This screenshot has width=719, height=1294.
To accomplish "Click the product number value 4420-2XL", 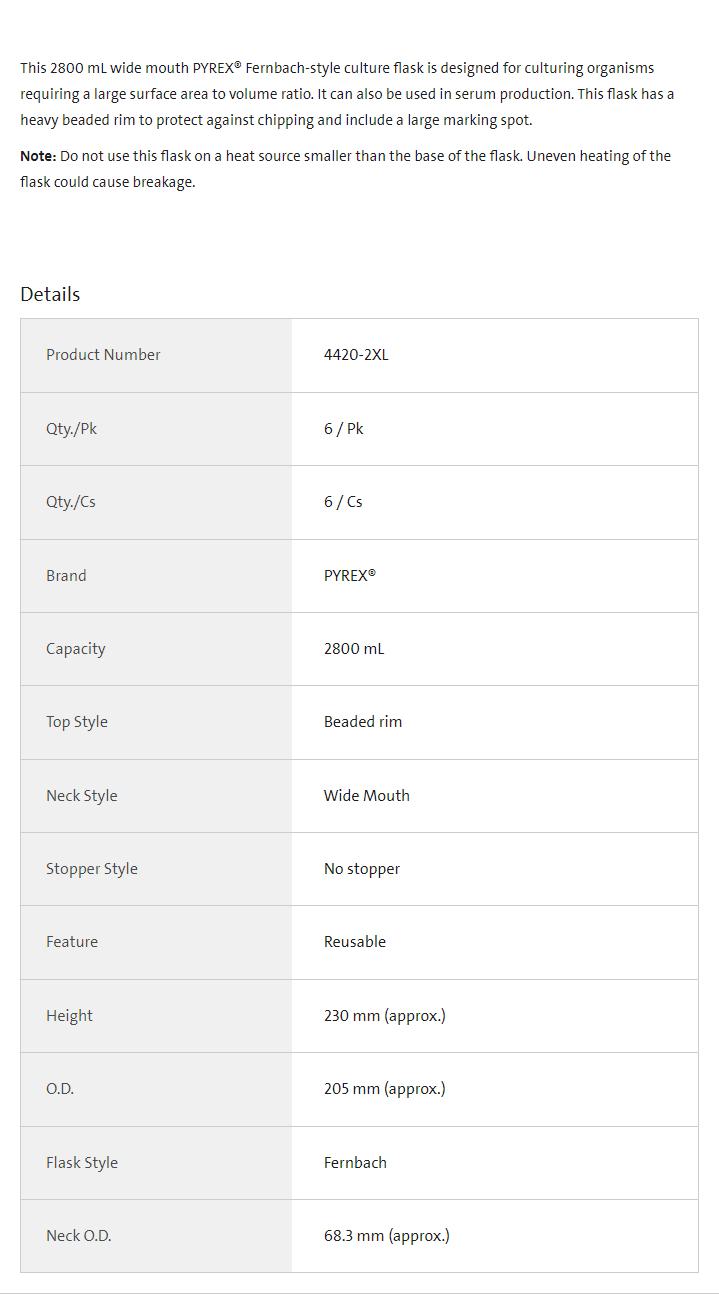I will (356, 355).
